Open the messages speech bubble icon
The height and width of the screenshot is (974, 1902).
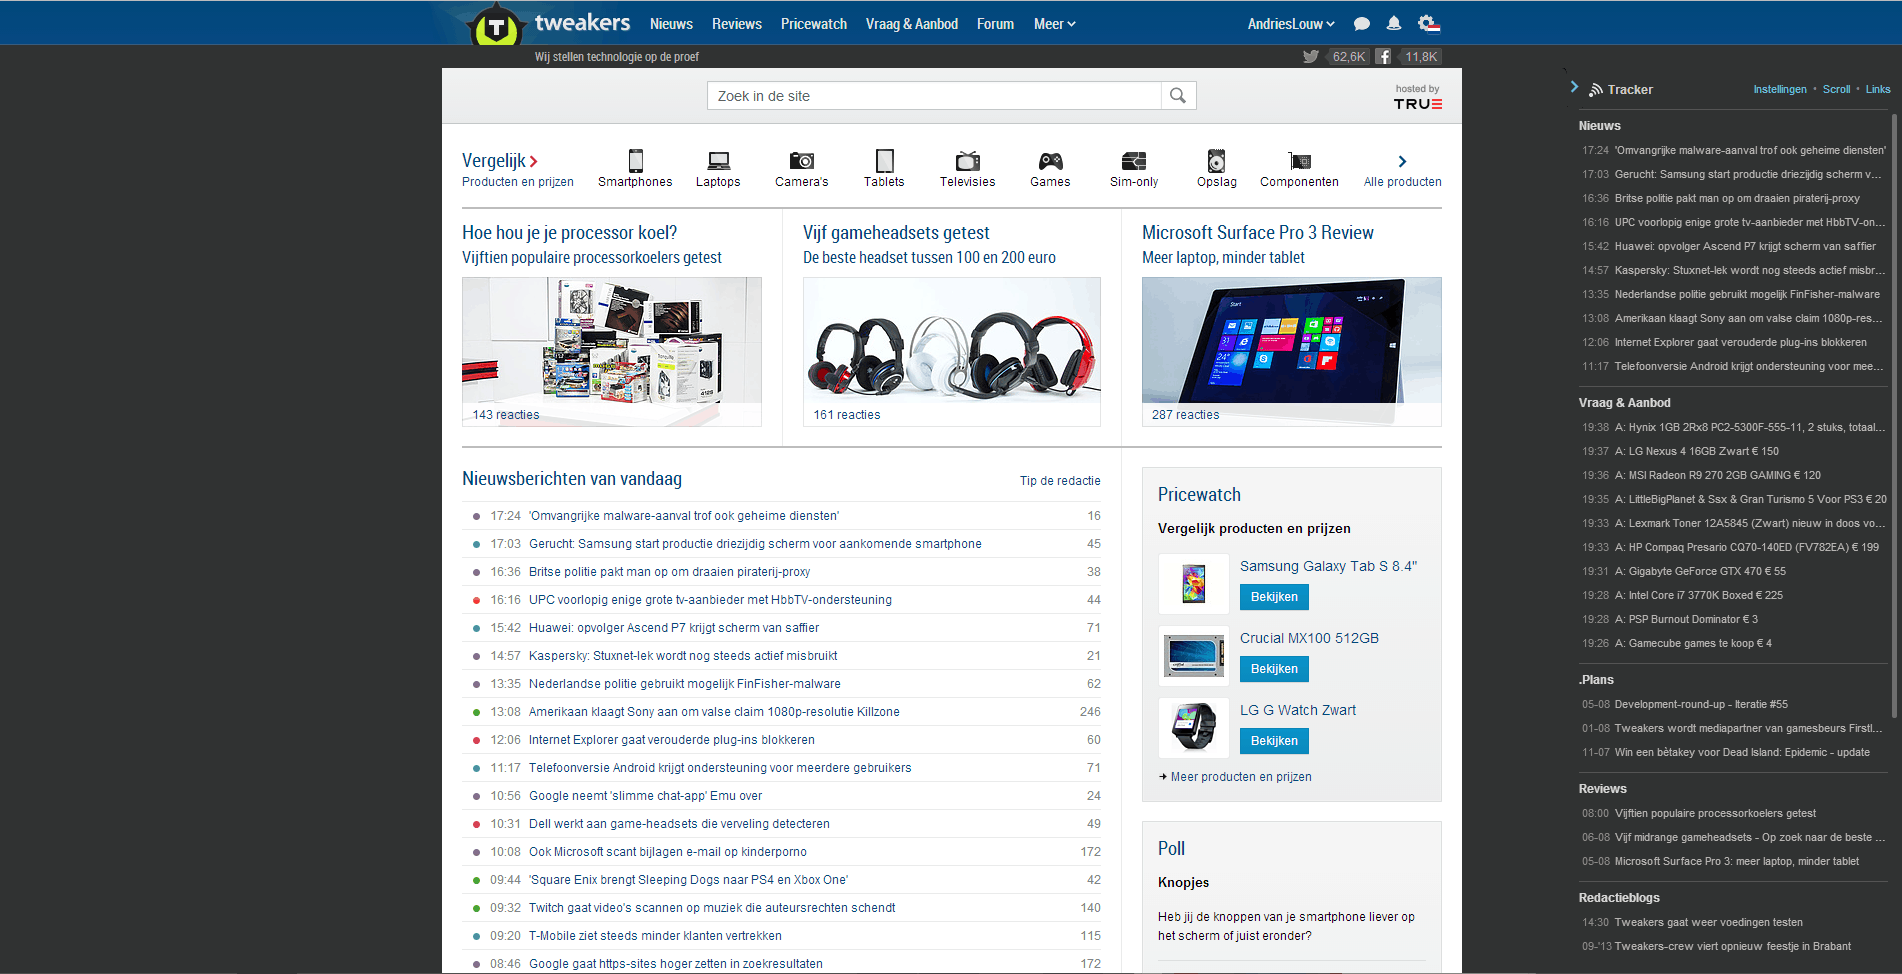tap(1362, 24)
